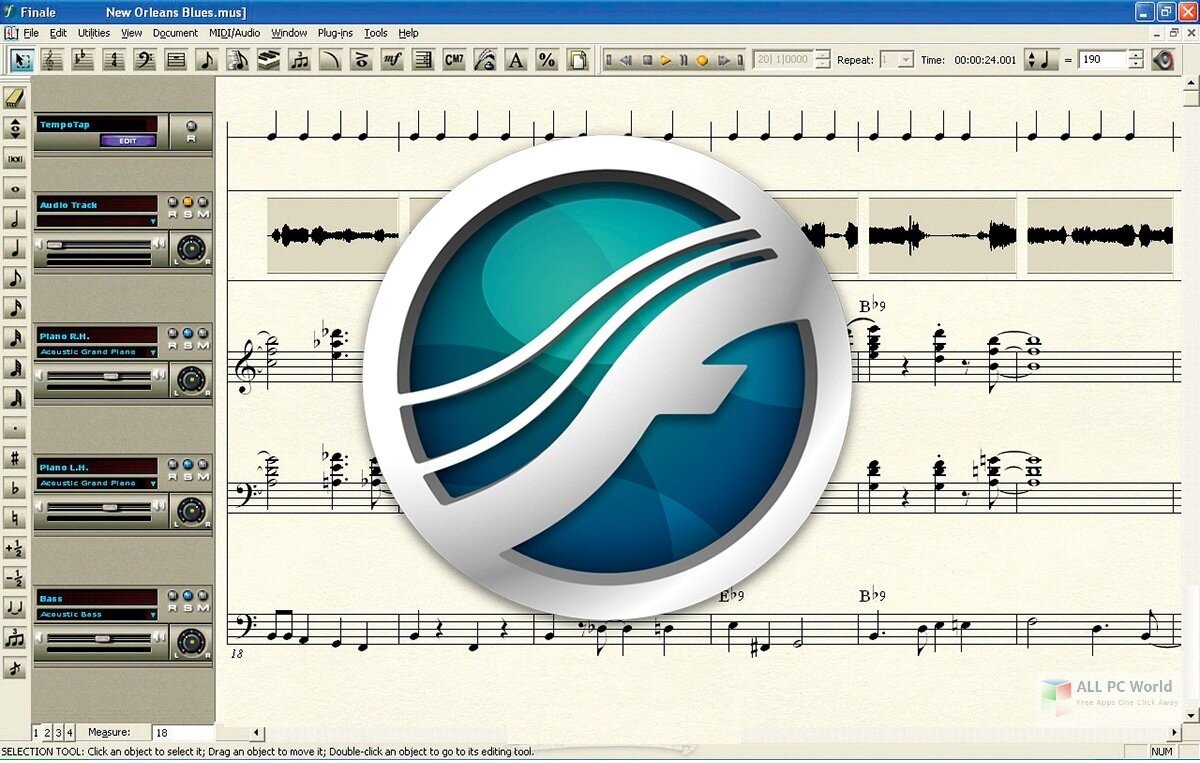The image size is (1200, 763).
Task: Open the MIDI/Audio menu
Action: pyautogui.click(x=235, y=33)
